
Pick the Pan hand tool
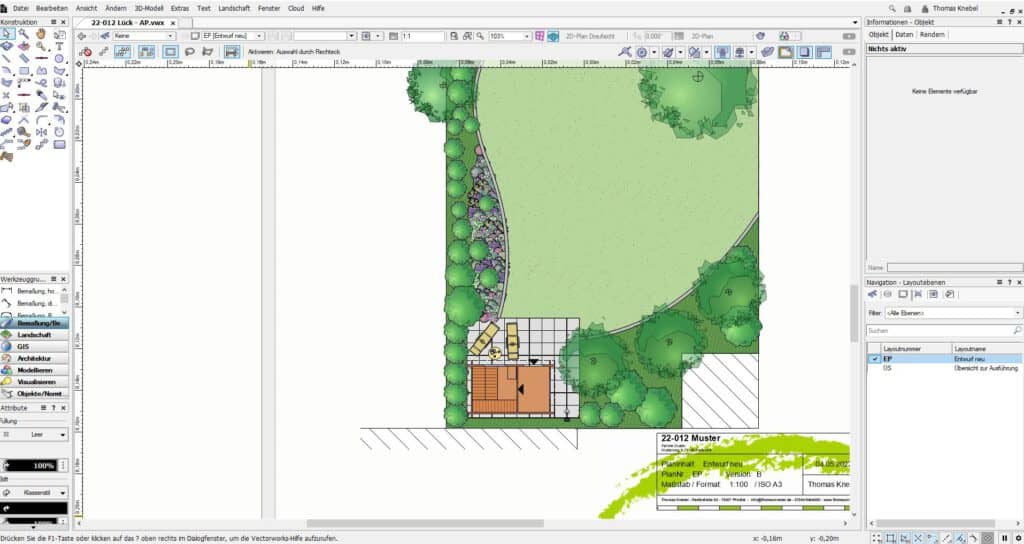pos(42,33)
